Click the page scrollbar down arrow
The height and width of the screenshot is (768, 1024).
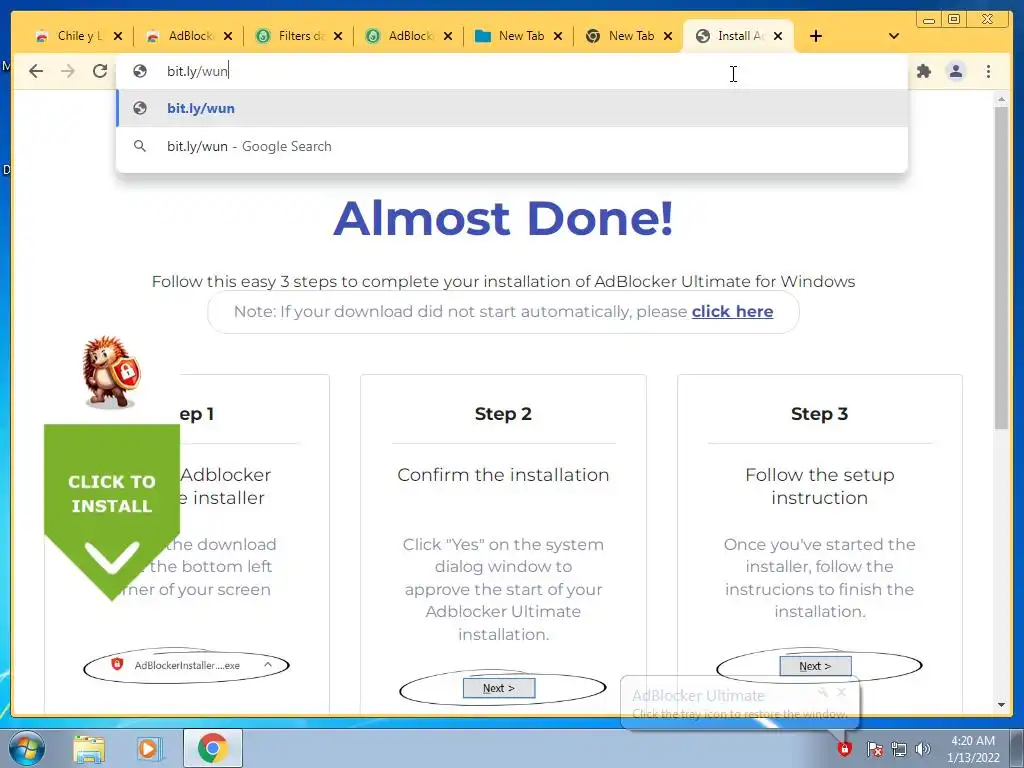pyautogui.click(x=1001, y=705)
